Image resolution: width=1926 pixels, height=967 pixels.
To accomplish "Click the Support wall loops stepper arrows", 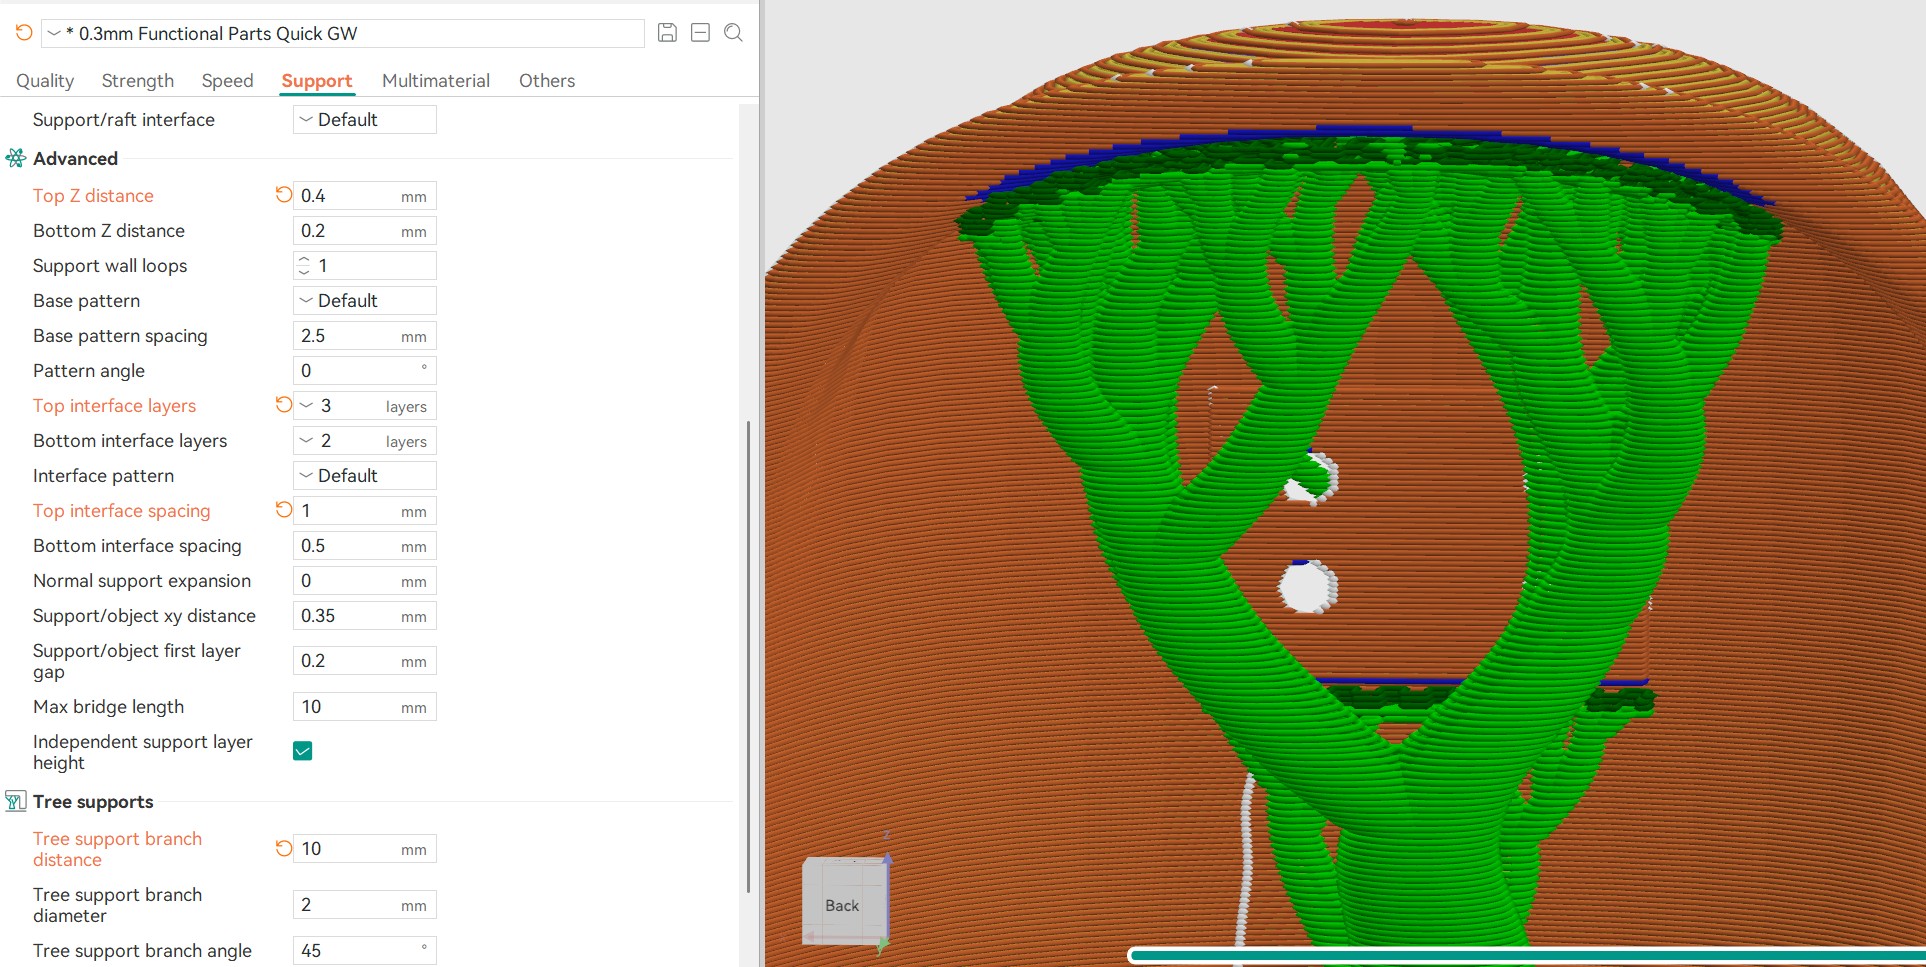I will (304, 266).
